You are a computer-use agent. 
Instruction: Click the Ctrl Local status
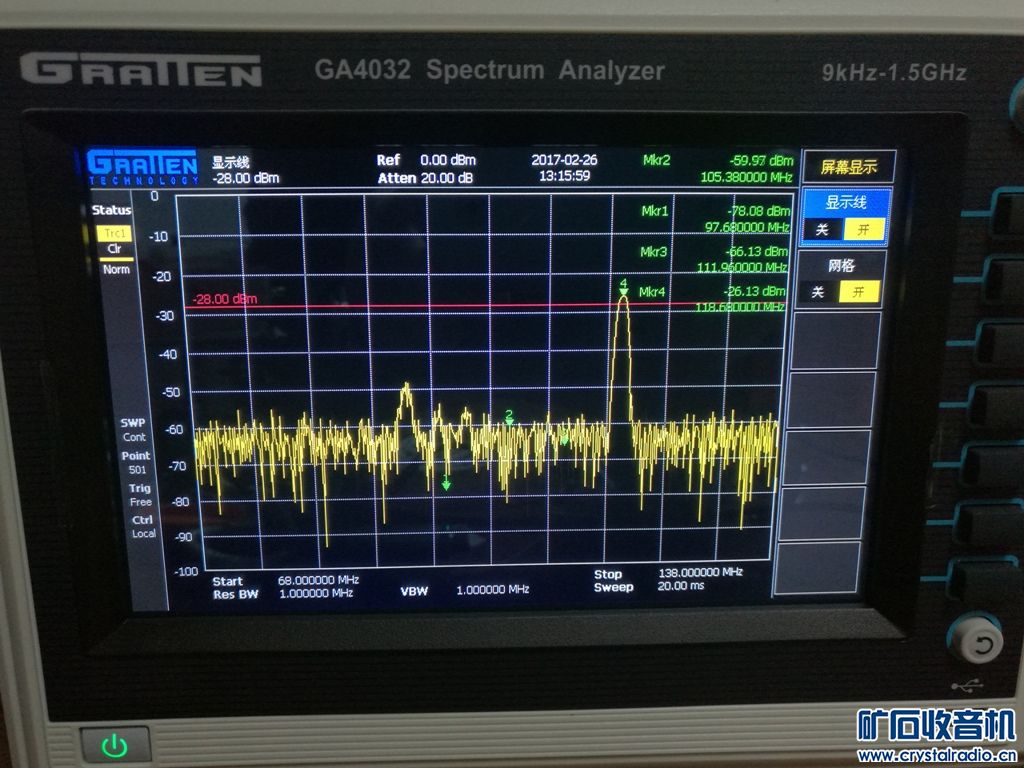(x=143, y=526)
